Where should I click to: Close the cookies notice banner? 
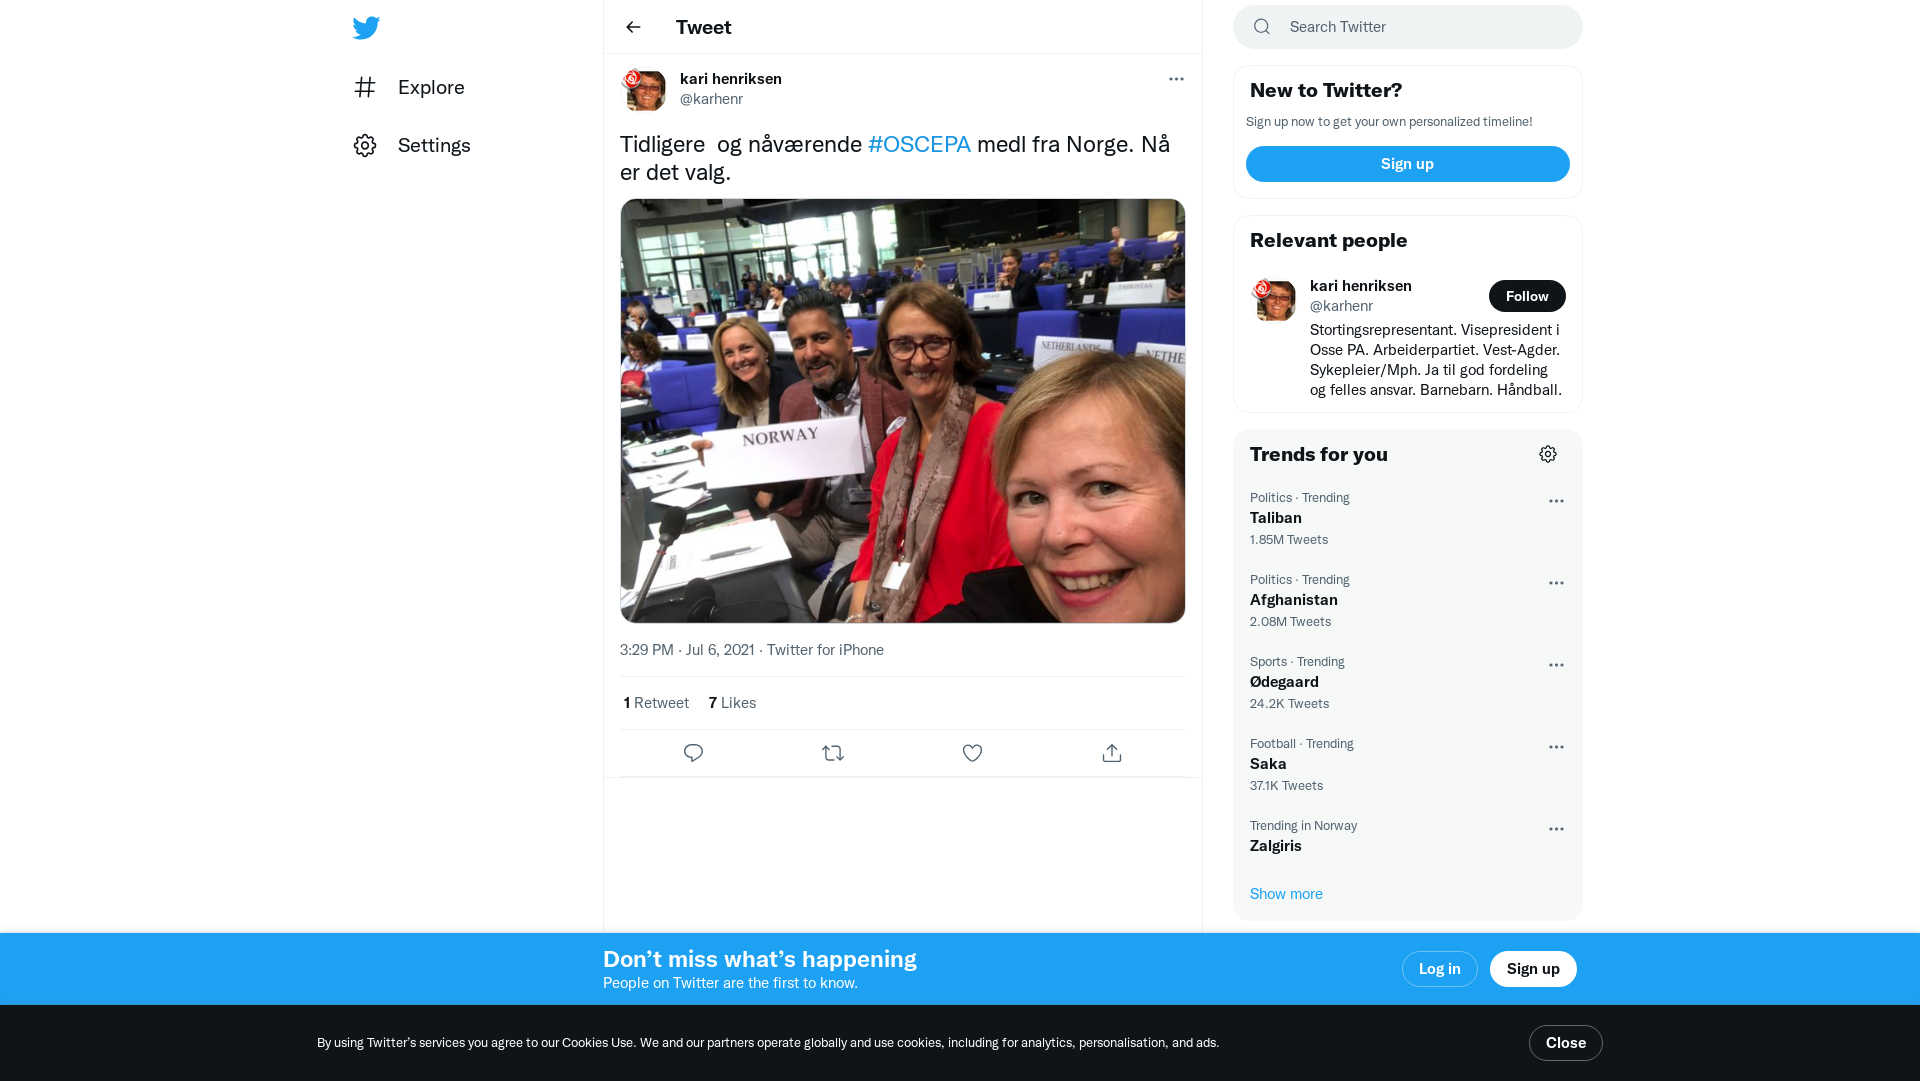click(x=1565, y=1043)
